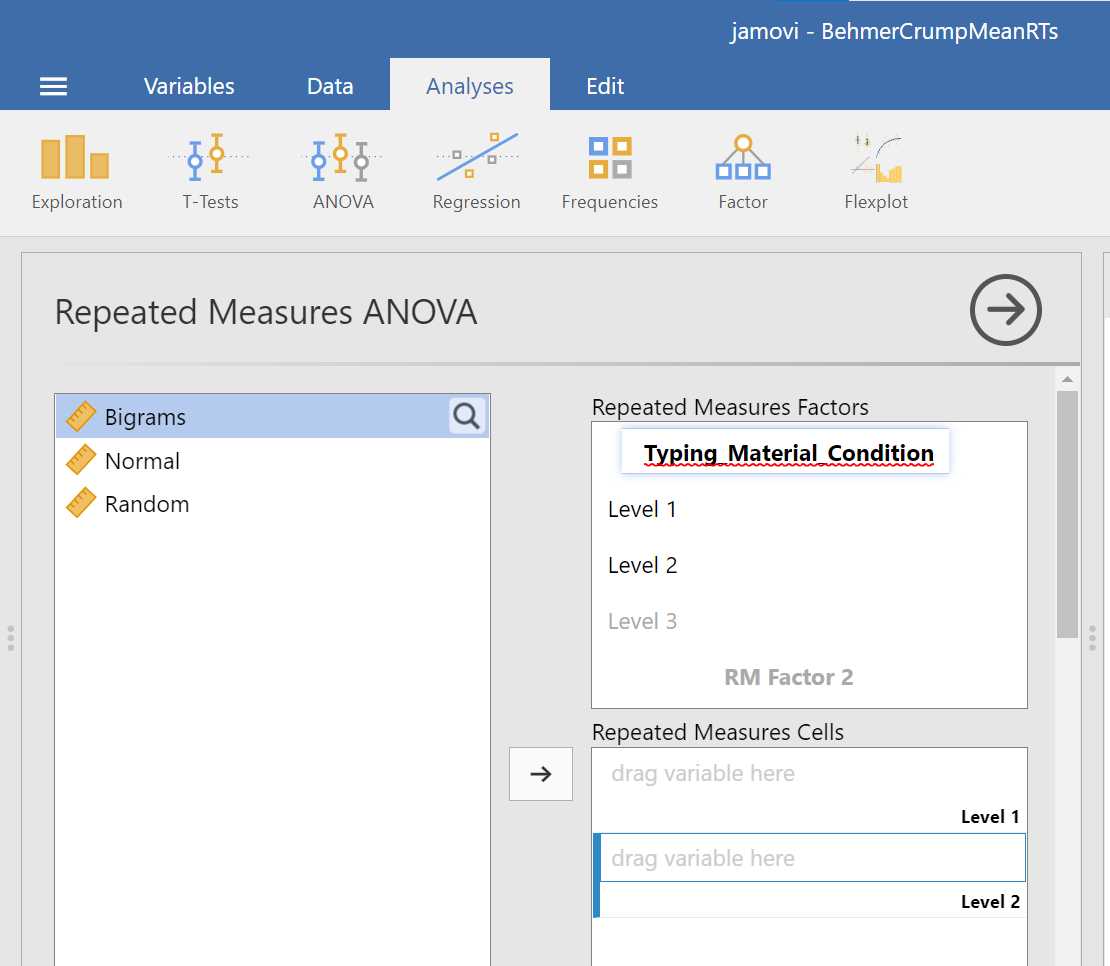This screenshot has height=966, width=1110.
Task: Open the Frequencies analyses menu
Action: (610, 172)
